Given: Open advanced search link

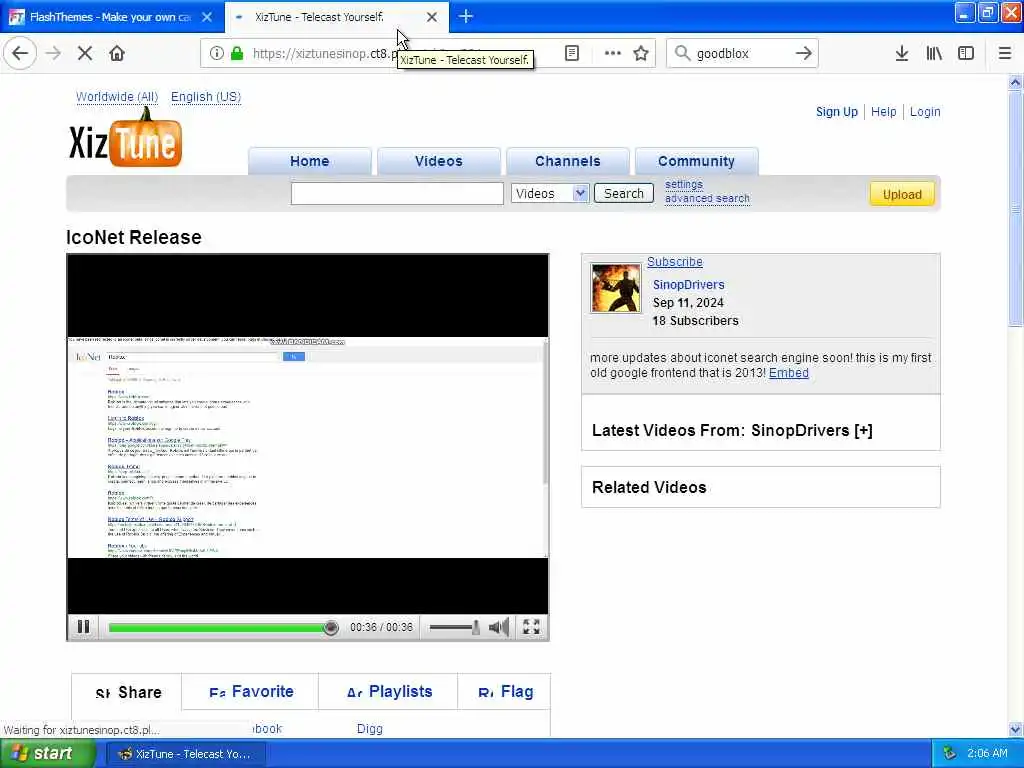Looking at the screenshot, I should tap(707, 199).
